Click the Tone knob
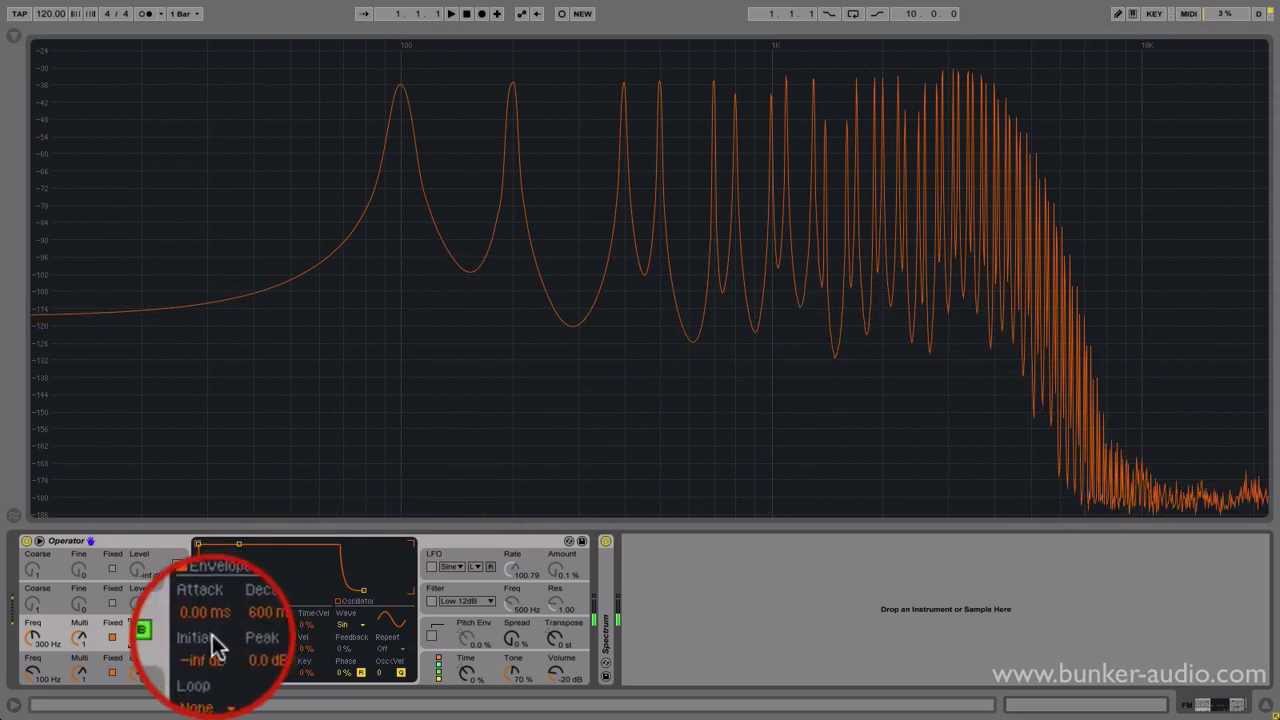The image size is (1280, 720). click(x=512, y=672)
